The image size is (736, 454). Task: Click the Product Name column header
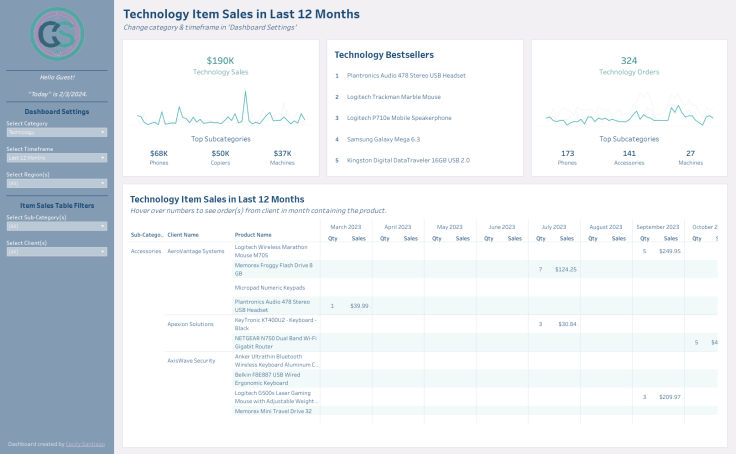(x=253, y=234)
